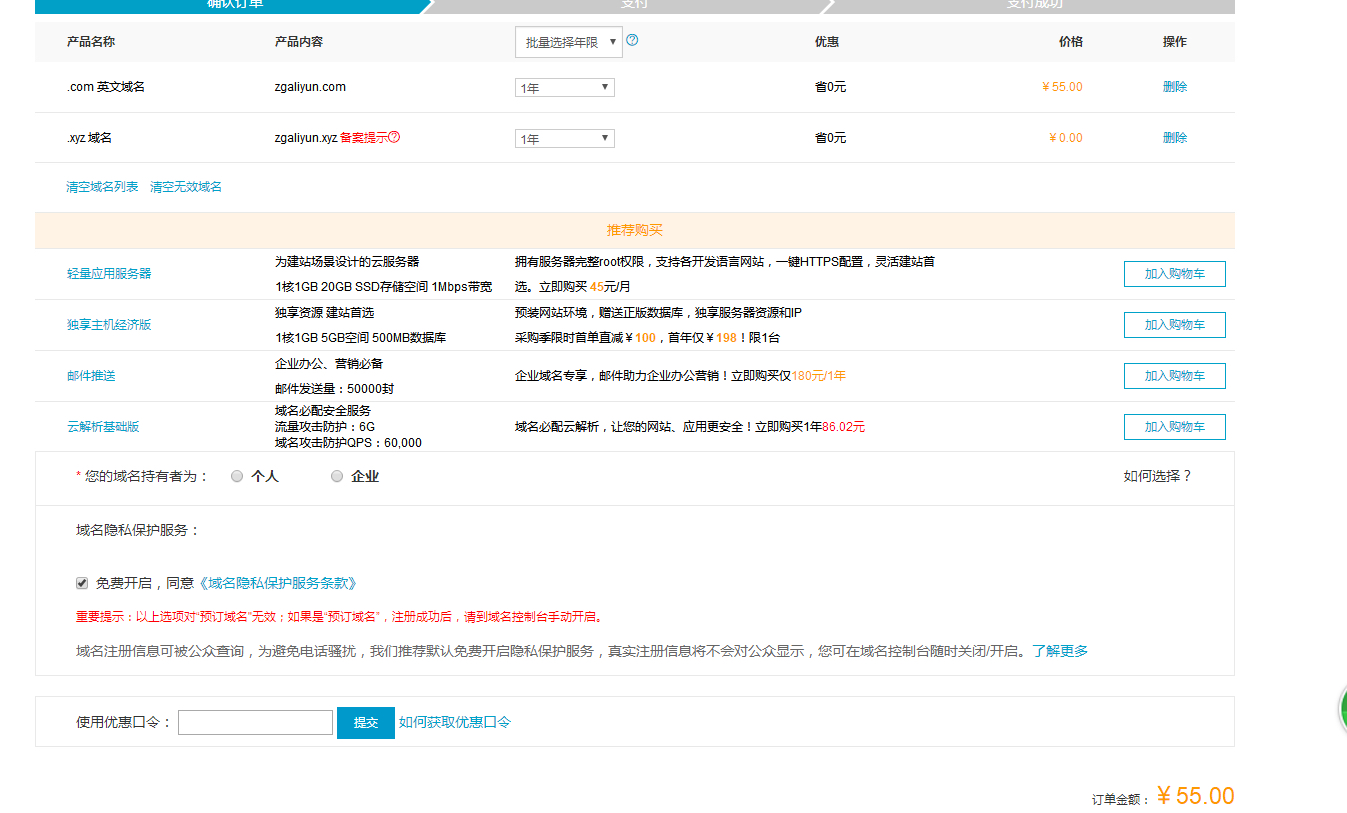Screen dimensions: 1347x813
Task: Expand the year dropdown for zgaliyun.com
Action: click(564, 87)
